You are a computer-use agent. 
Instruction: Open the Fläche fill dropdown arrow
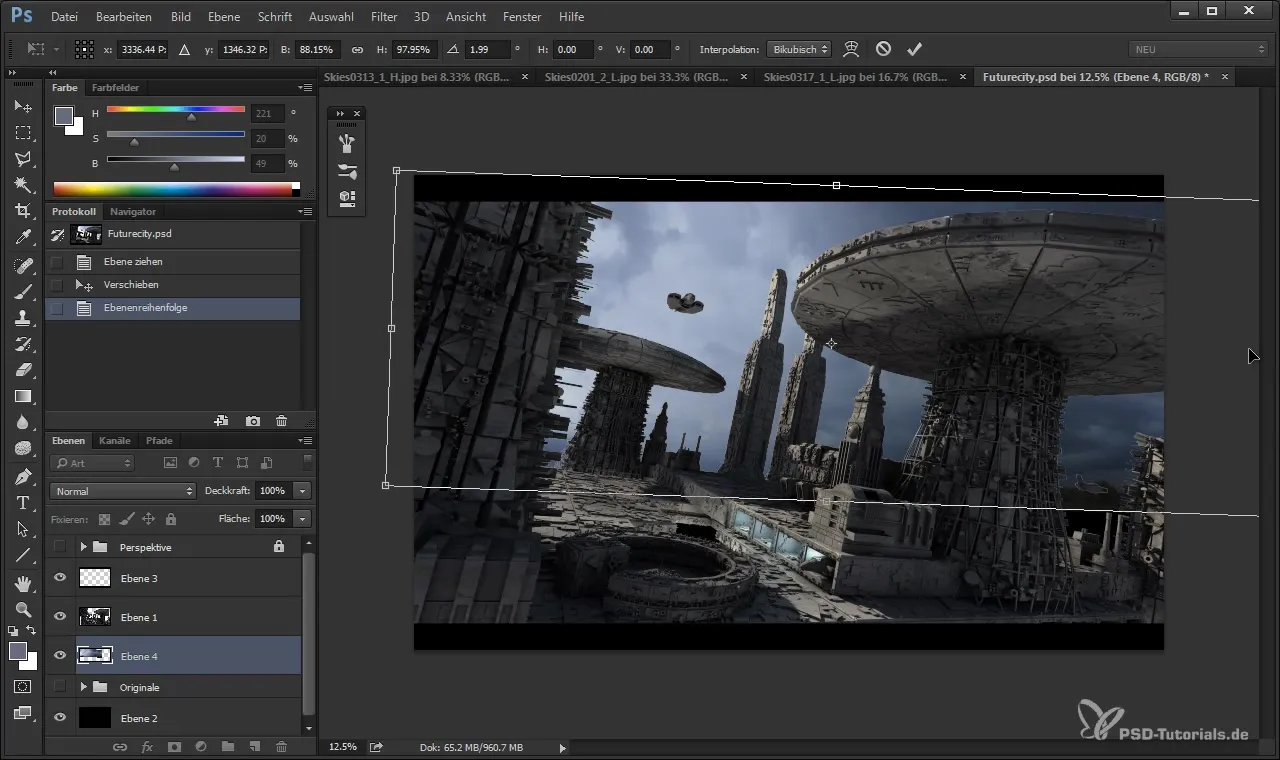pos(303,519)
